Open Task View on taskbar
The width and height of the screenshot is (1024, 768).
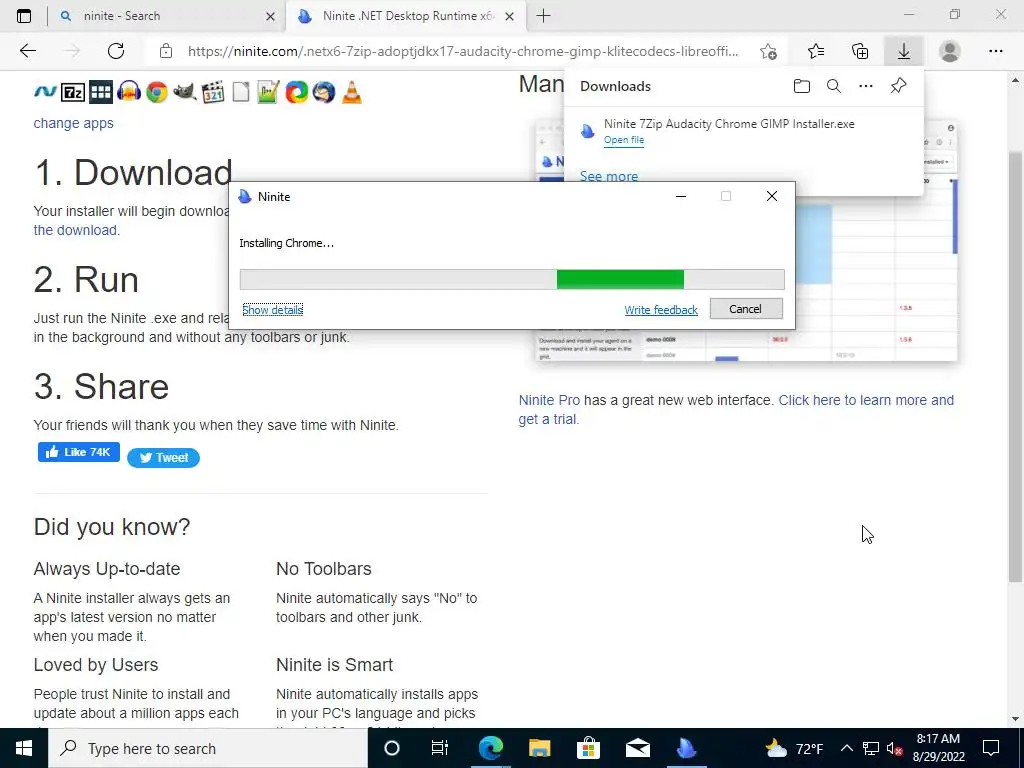point(440,748)
